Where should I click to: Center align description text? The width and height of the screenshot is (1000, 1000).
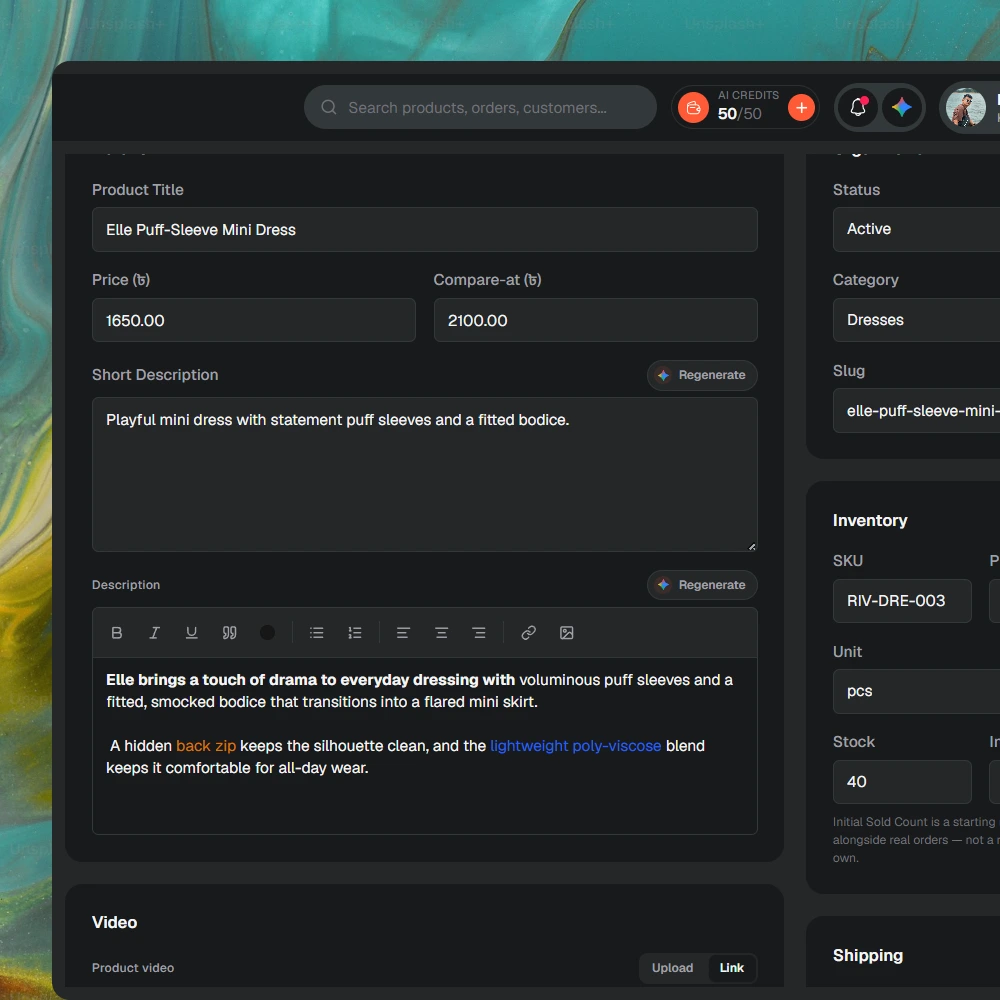tap(441, 633)
